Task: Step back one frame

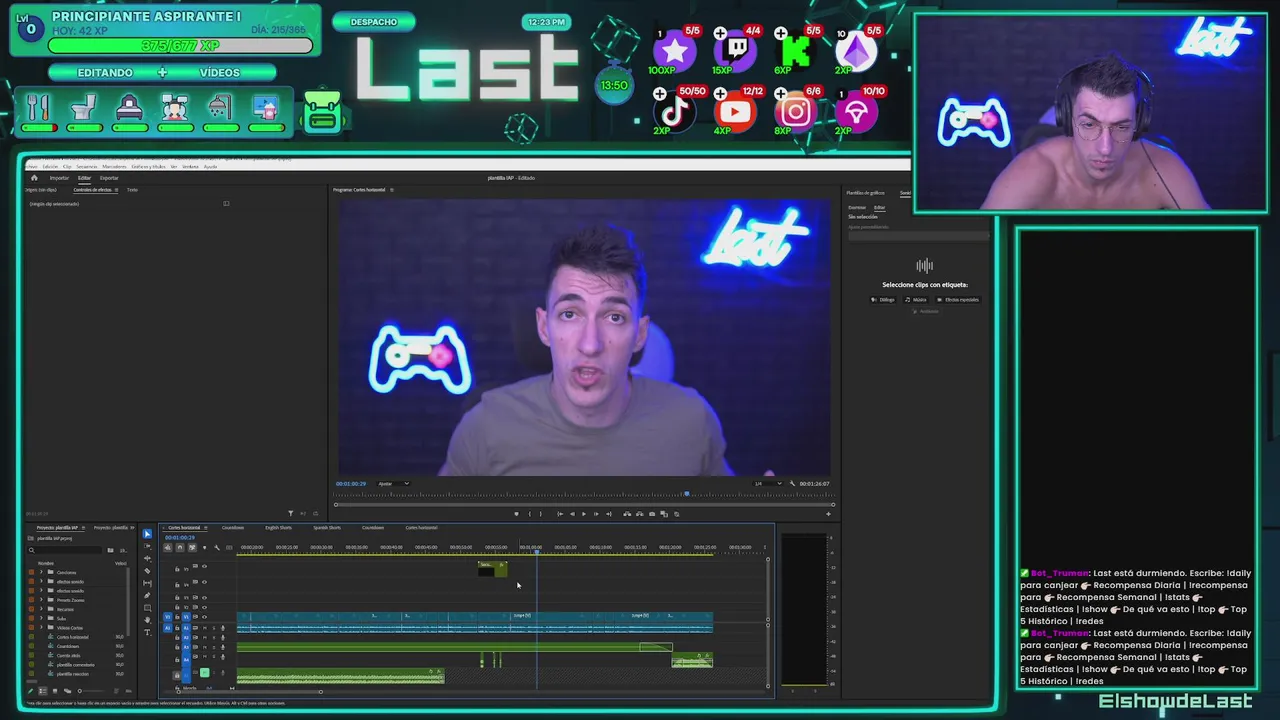Action: (572, 514)
